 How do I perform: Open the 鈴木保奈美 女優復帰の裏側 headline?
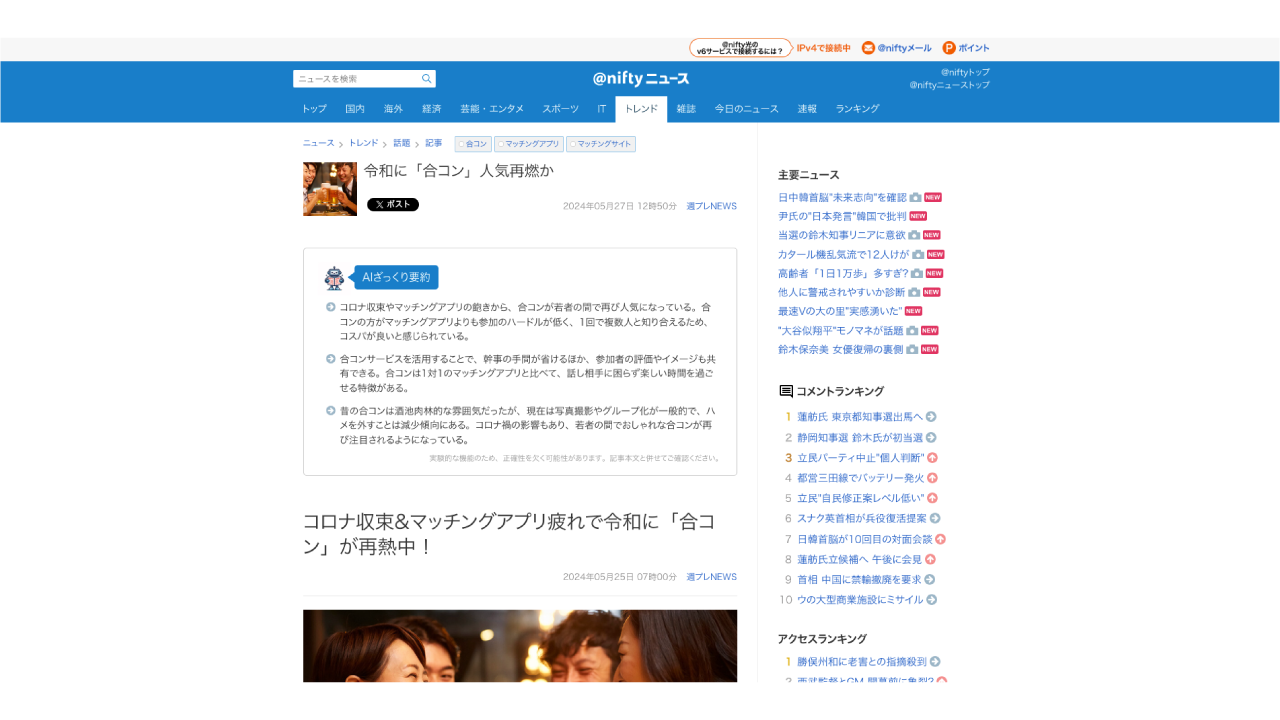point(840,350)
